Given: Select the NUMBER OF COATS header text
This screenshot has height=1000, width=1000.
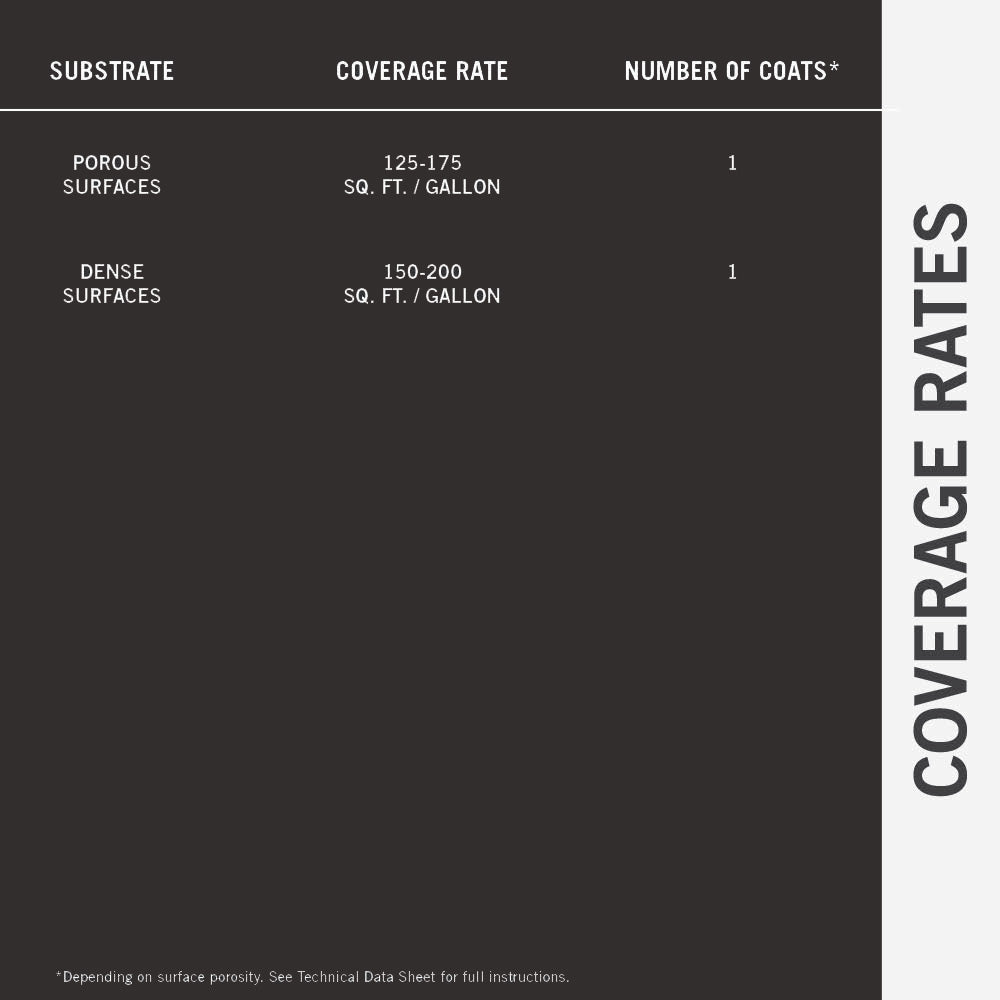Looking at the screenshot, I should click(725, 71).
